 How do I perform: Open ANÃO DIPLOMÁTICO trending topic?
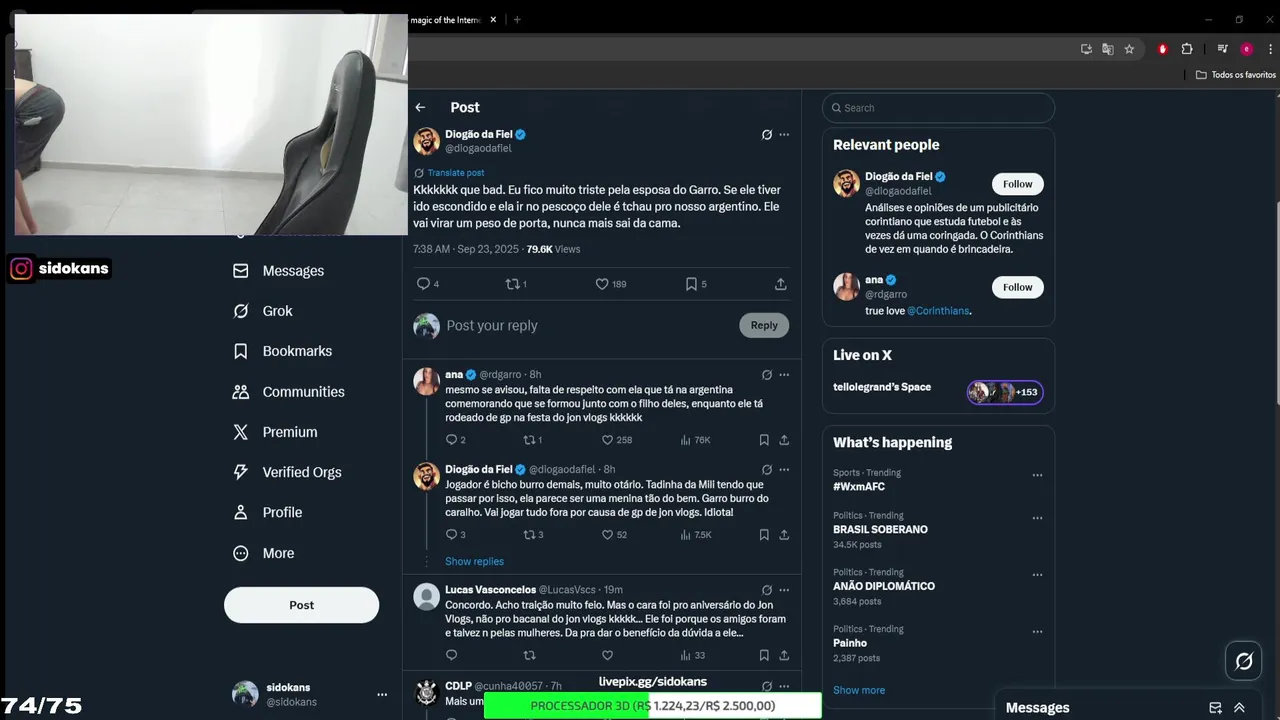click(884, 586)
